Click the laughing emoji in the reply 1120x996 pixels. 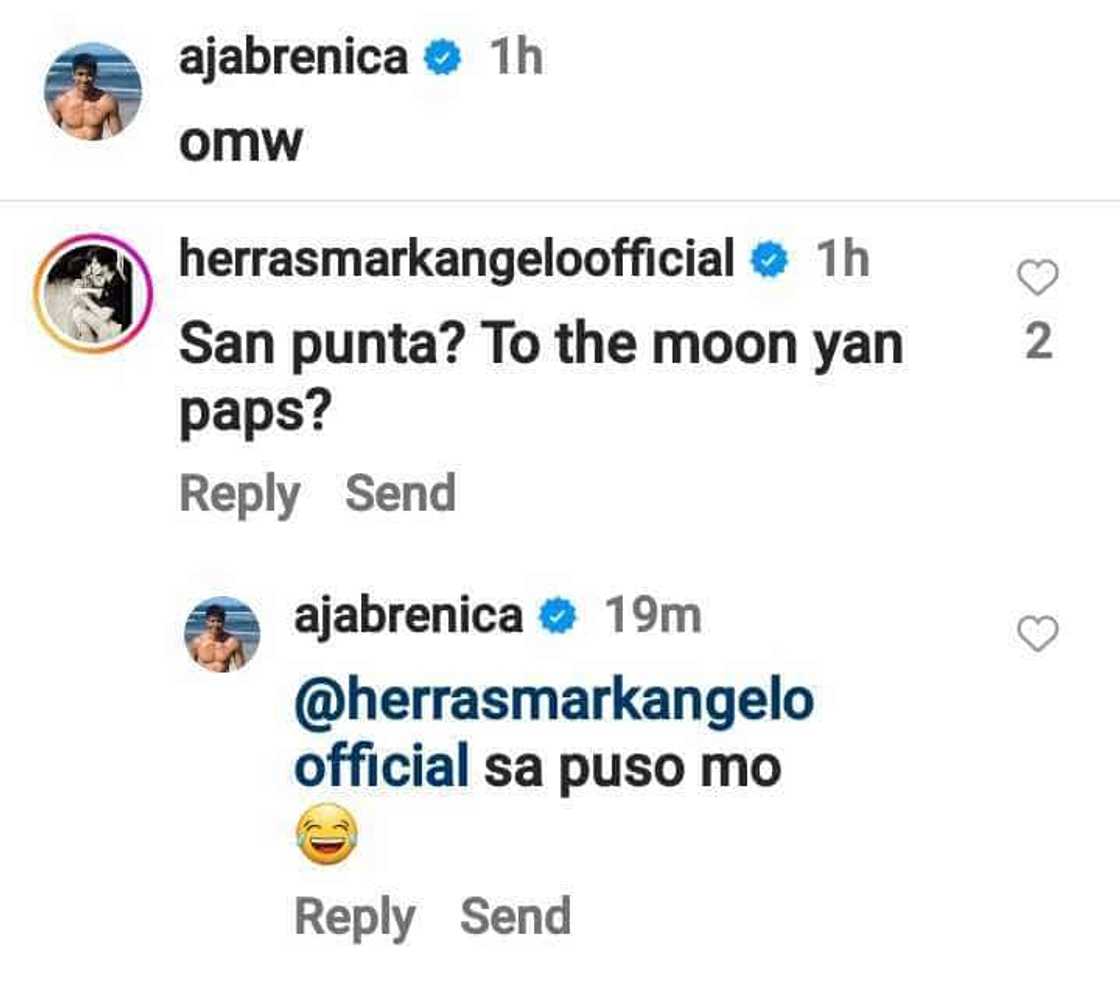coord(326,839)
